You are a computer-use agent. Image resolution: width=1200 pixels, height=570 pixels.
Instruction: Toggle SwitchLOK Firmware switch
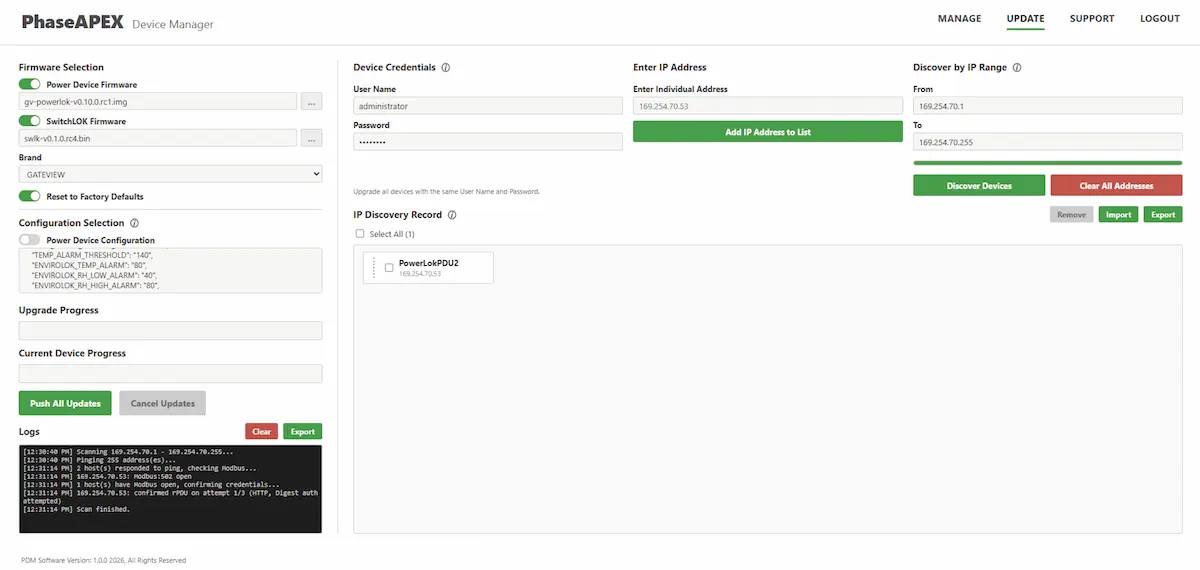pyautogui.click(x=30, y=121)
